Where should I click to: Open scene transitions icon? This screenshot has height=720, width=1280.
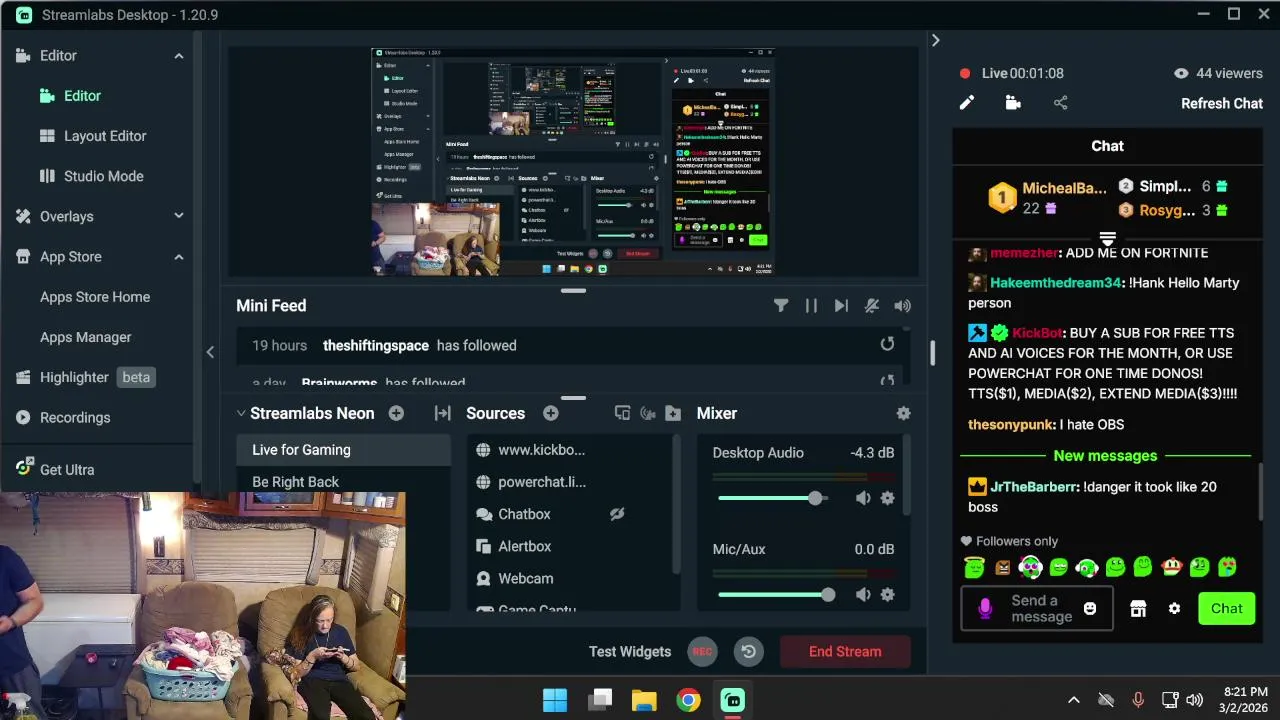(x=442, y=413)
